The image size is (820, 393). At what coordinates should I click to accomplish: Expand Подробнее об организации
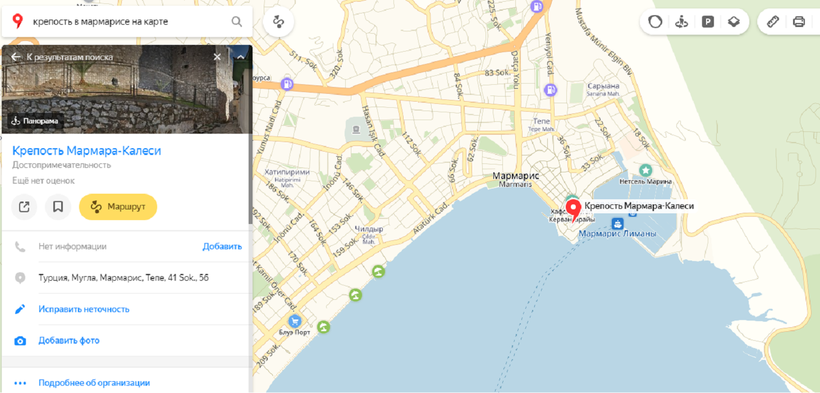94,383
